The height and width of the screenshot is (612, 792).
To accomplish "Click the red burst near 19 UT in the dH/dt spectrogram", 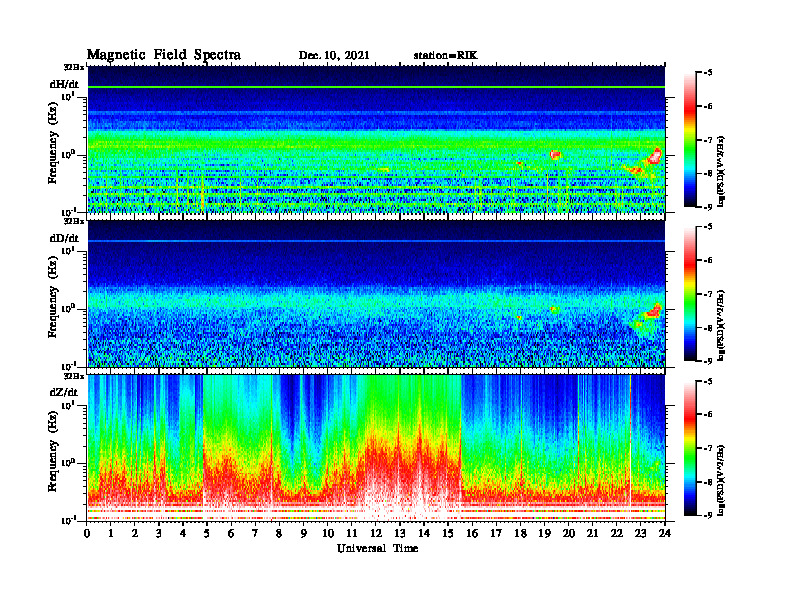I will point(555,155).
